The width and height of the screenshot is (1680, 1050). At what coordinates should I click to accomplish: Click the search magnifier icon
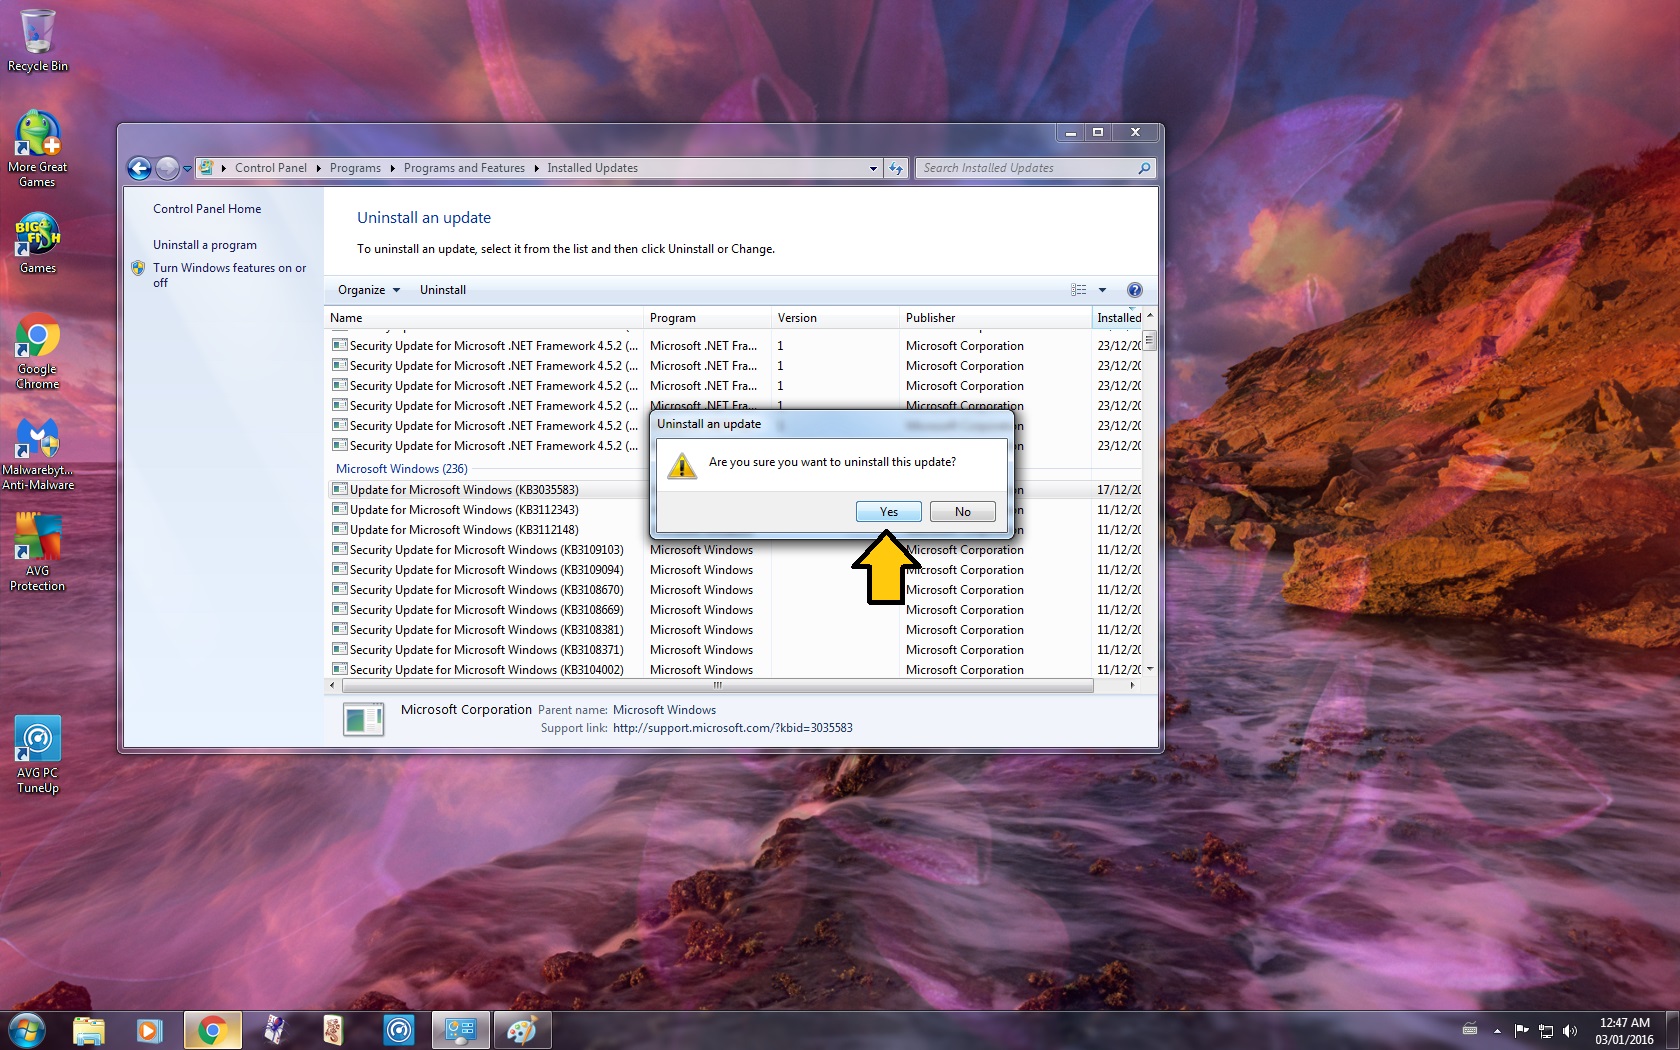click(x=1144, y=168)
